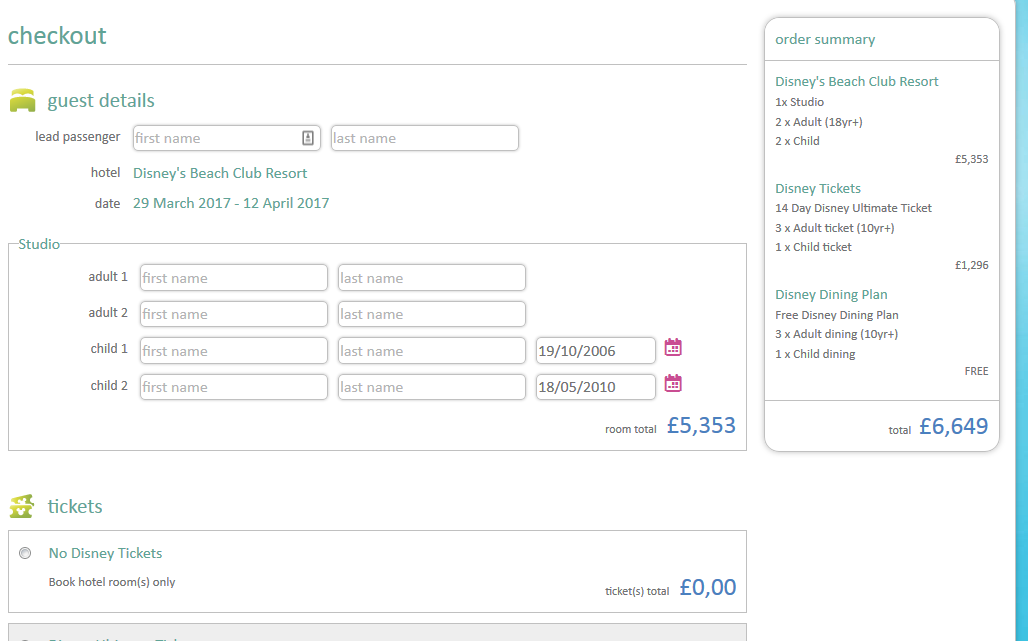The height and width of the screenshot is (641, 1028).
Task: Open calendar picker for child 2 birthdate
Action: (x=673, y=383)
